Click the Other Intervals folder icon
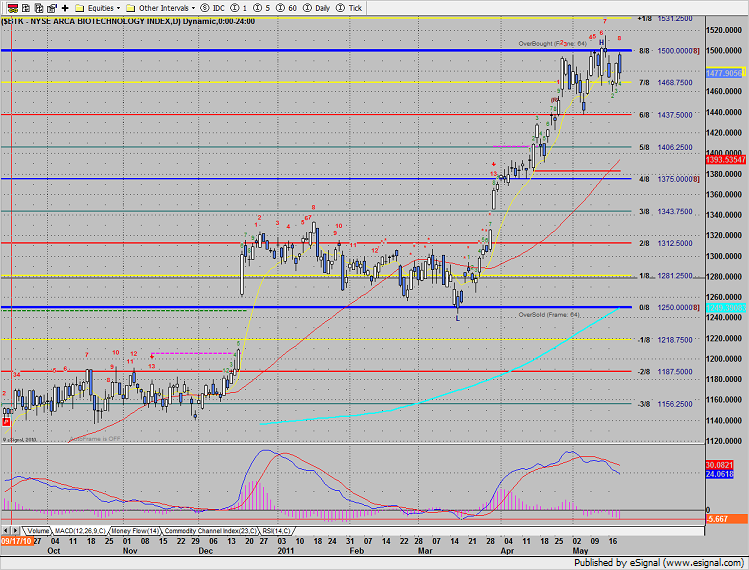 [x=130, y=8]
